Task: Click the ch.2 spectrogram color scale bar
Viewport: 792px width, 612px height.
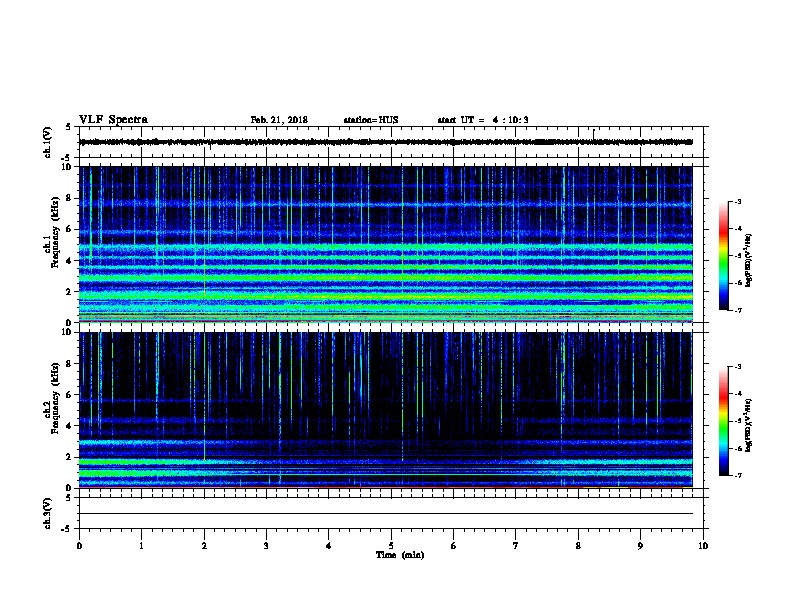Action: [x=723, y=421]
